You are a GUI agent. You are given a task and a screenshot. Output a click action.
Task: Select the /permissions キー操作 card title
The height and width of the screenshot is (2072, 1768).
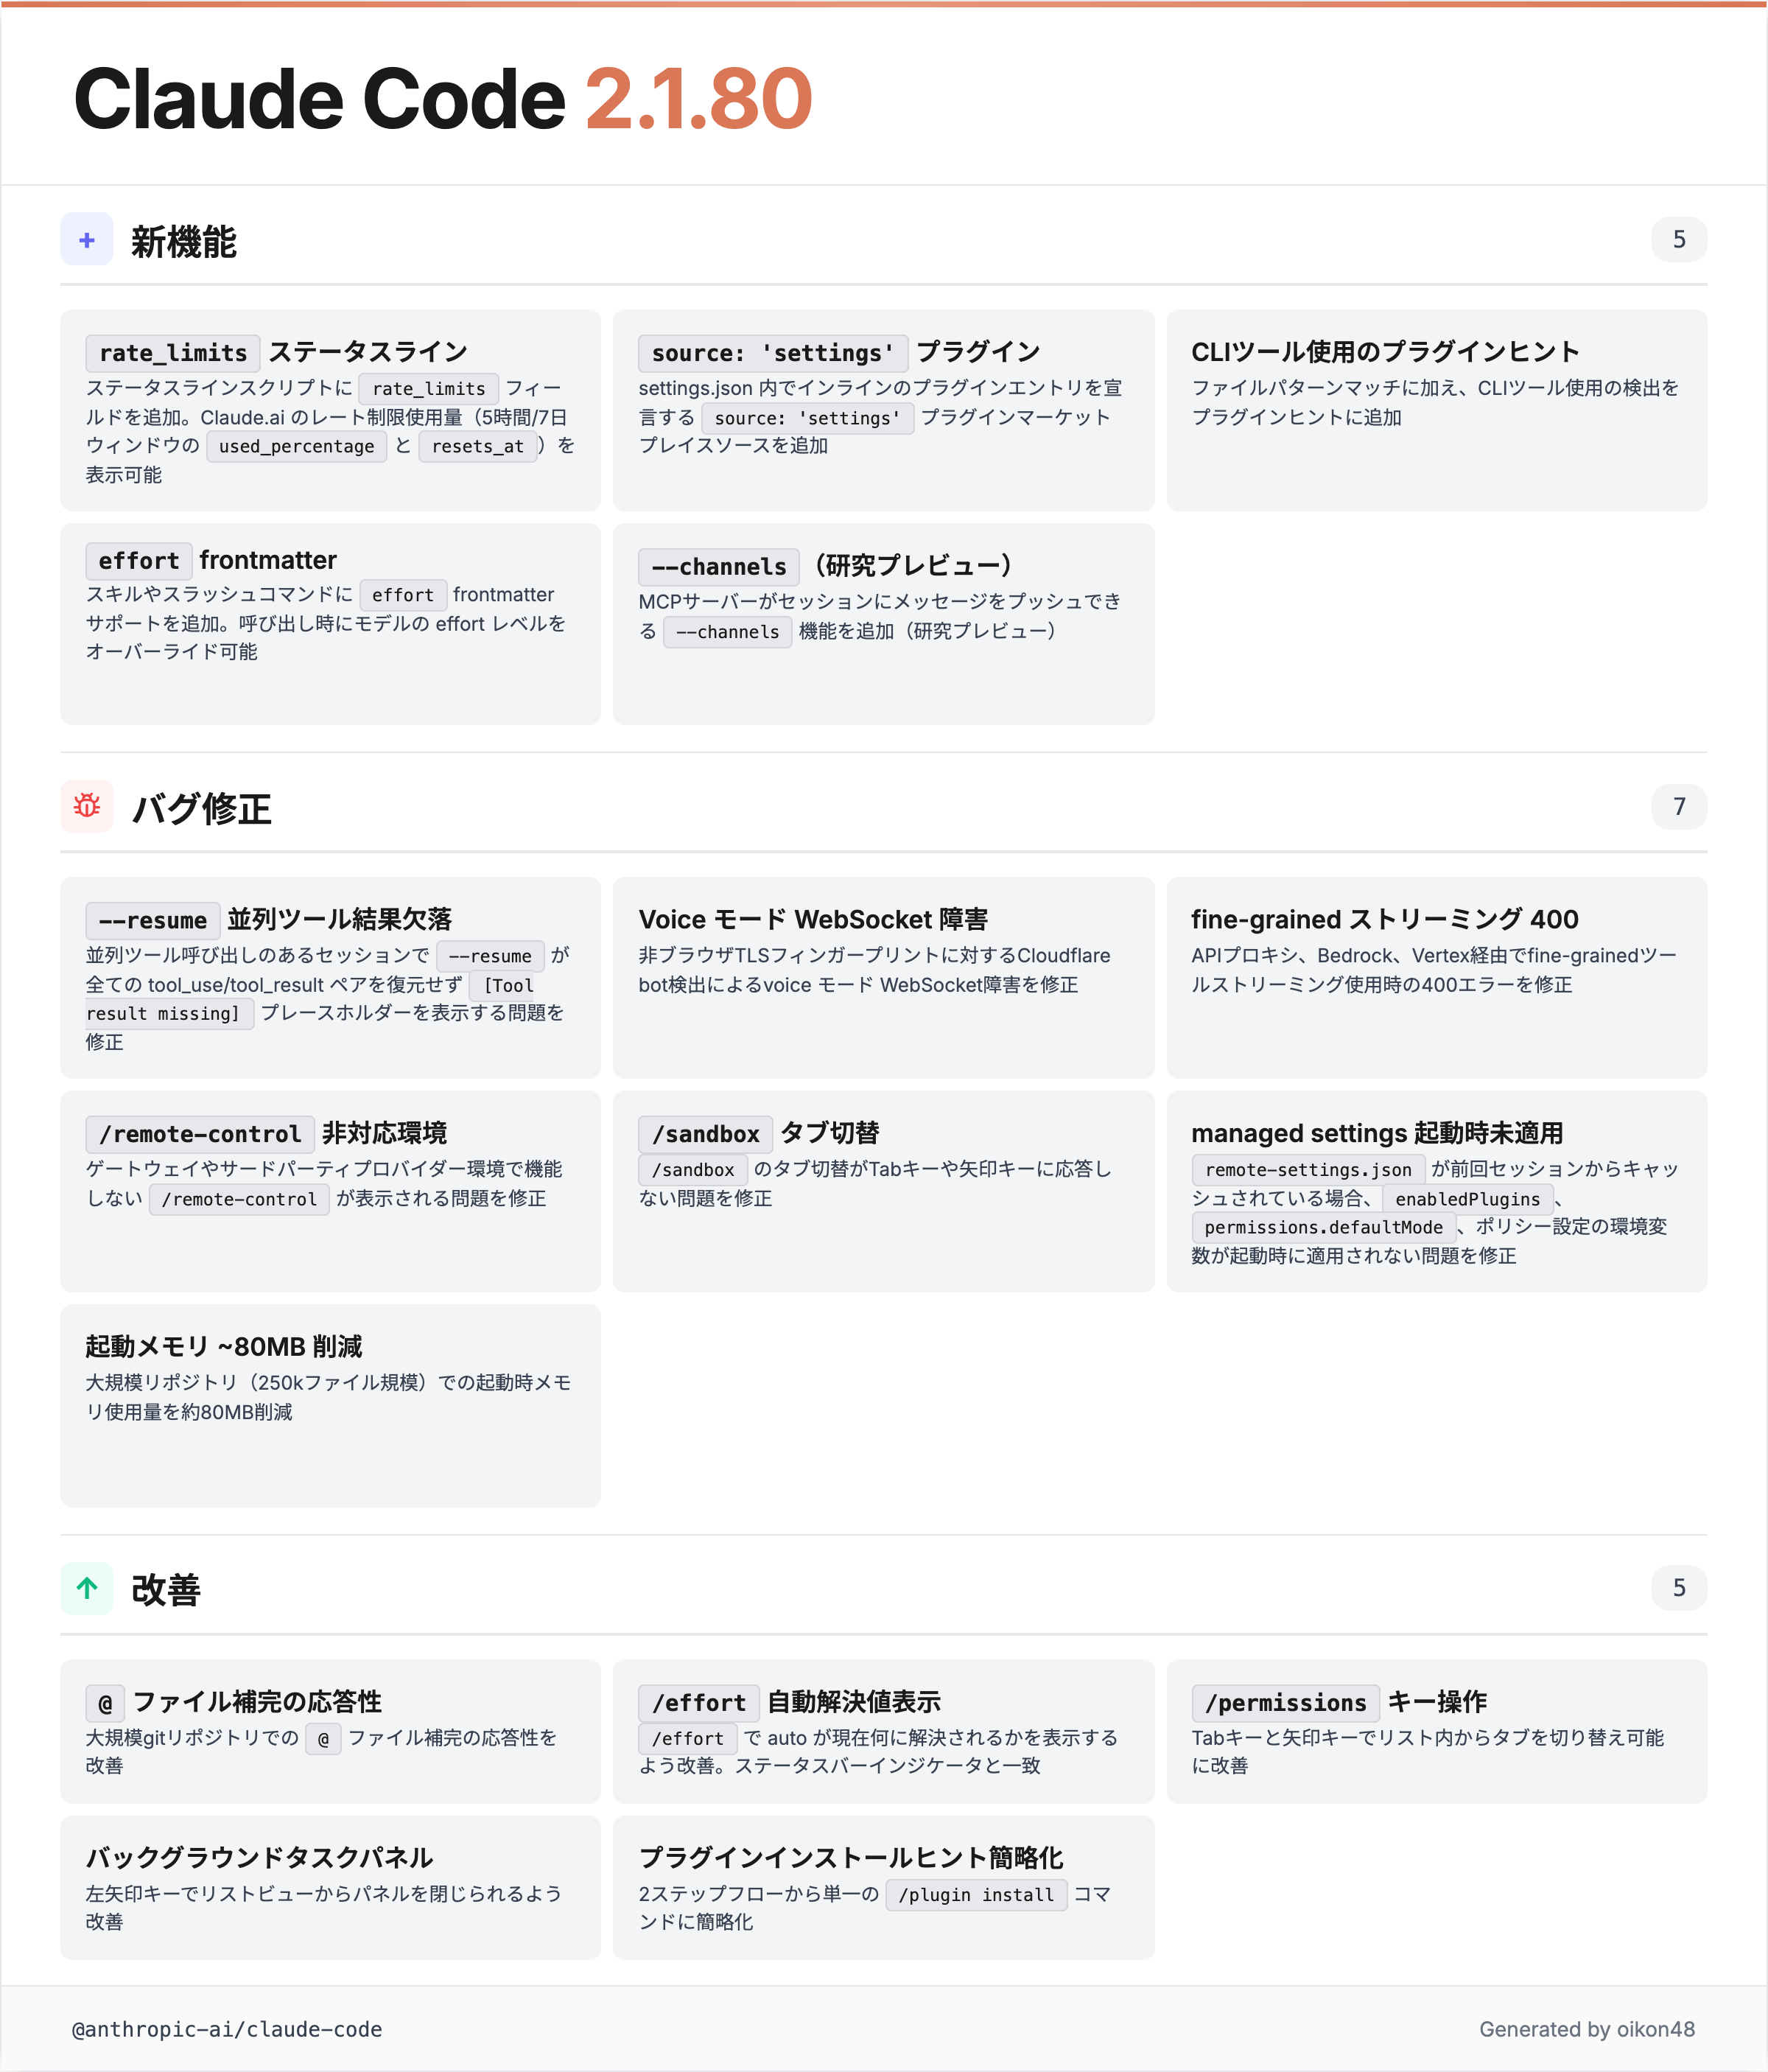click(x=1340, y=1702)
